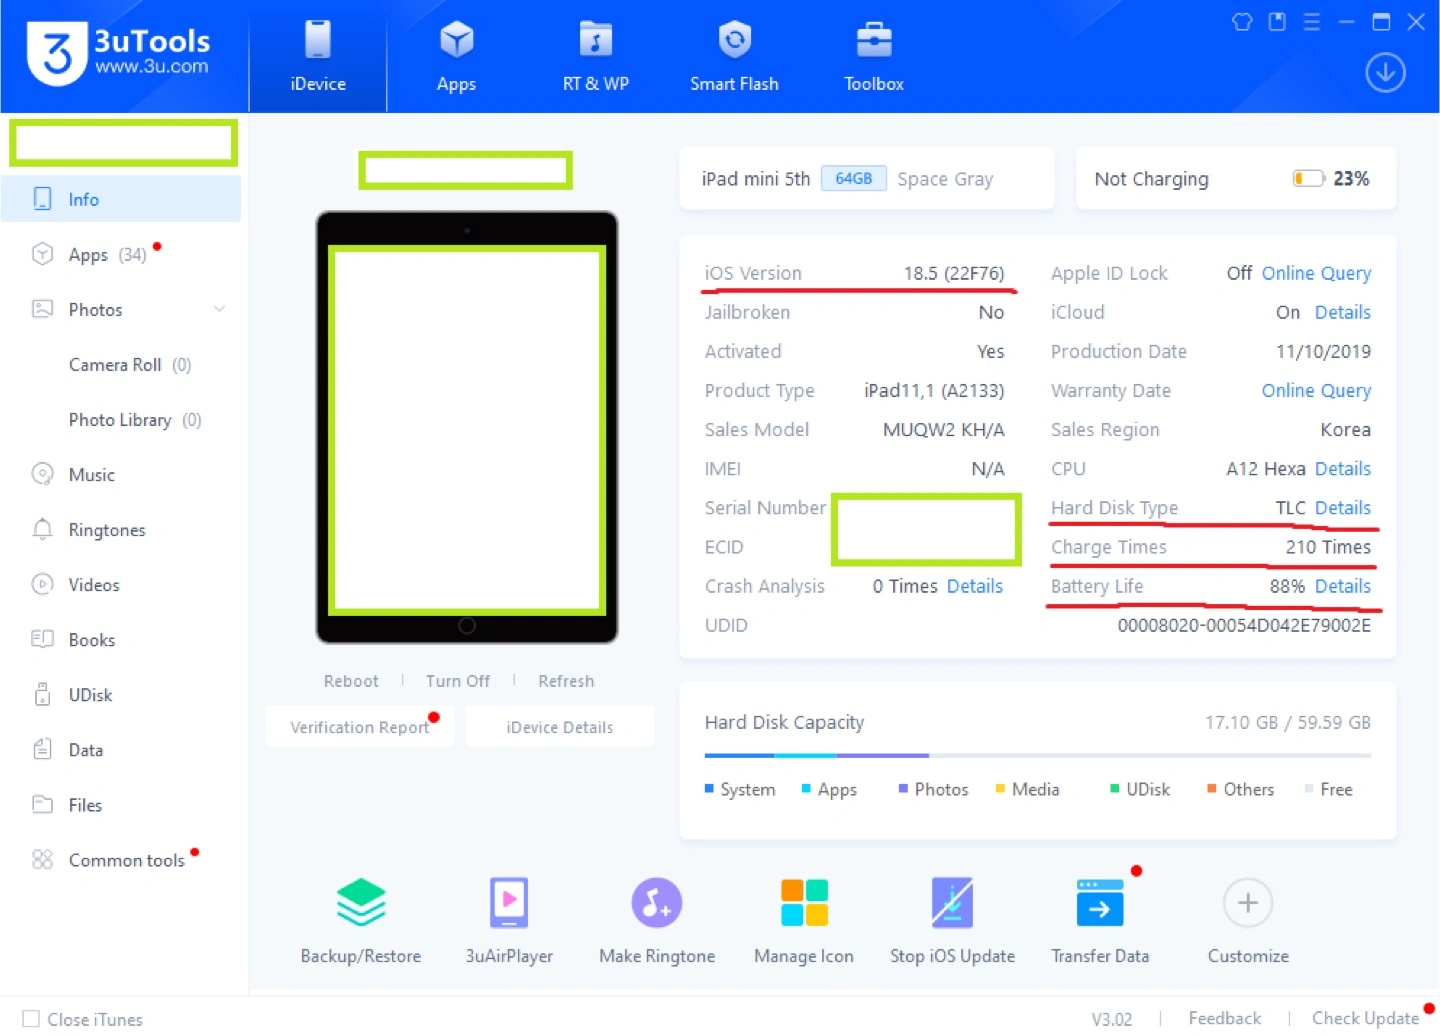Click the 64GB storage badge

coord(853,178)
